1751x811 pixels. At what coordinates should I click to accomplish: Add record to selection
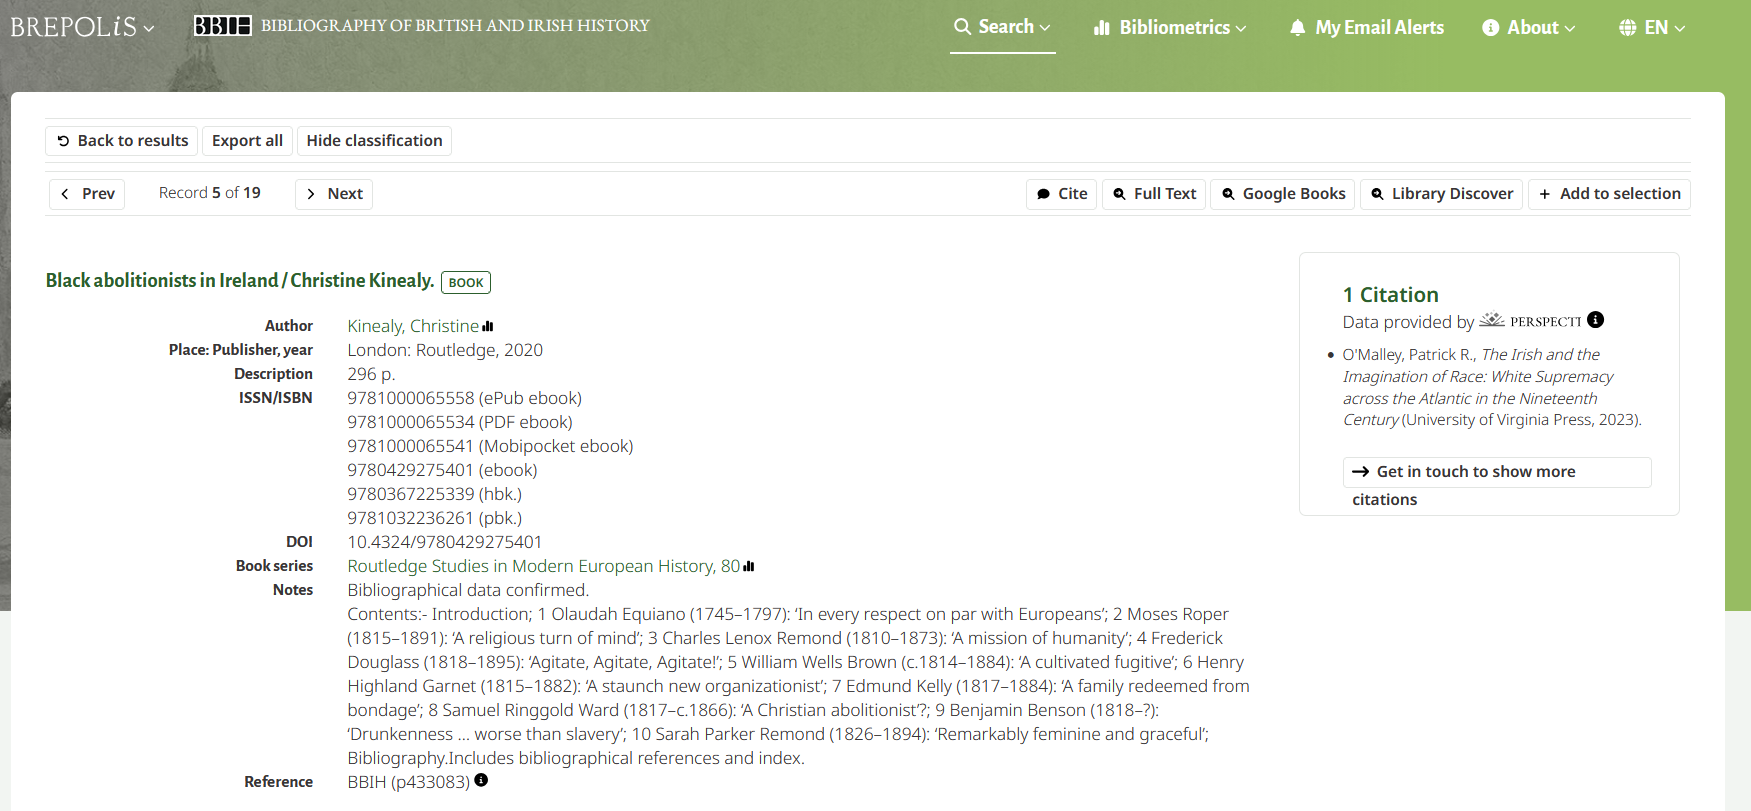1609,194
